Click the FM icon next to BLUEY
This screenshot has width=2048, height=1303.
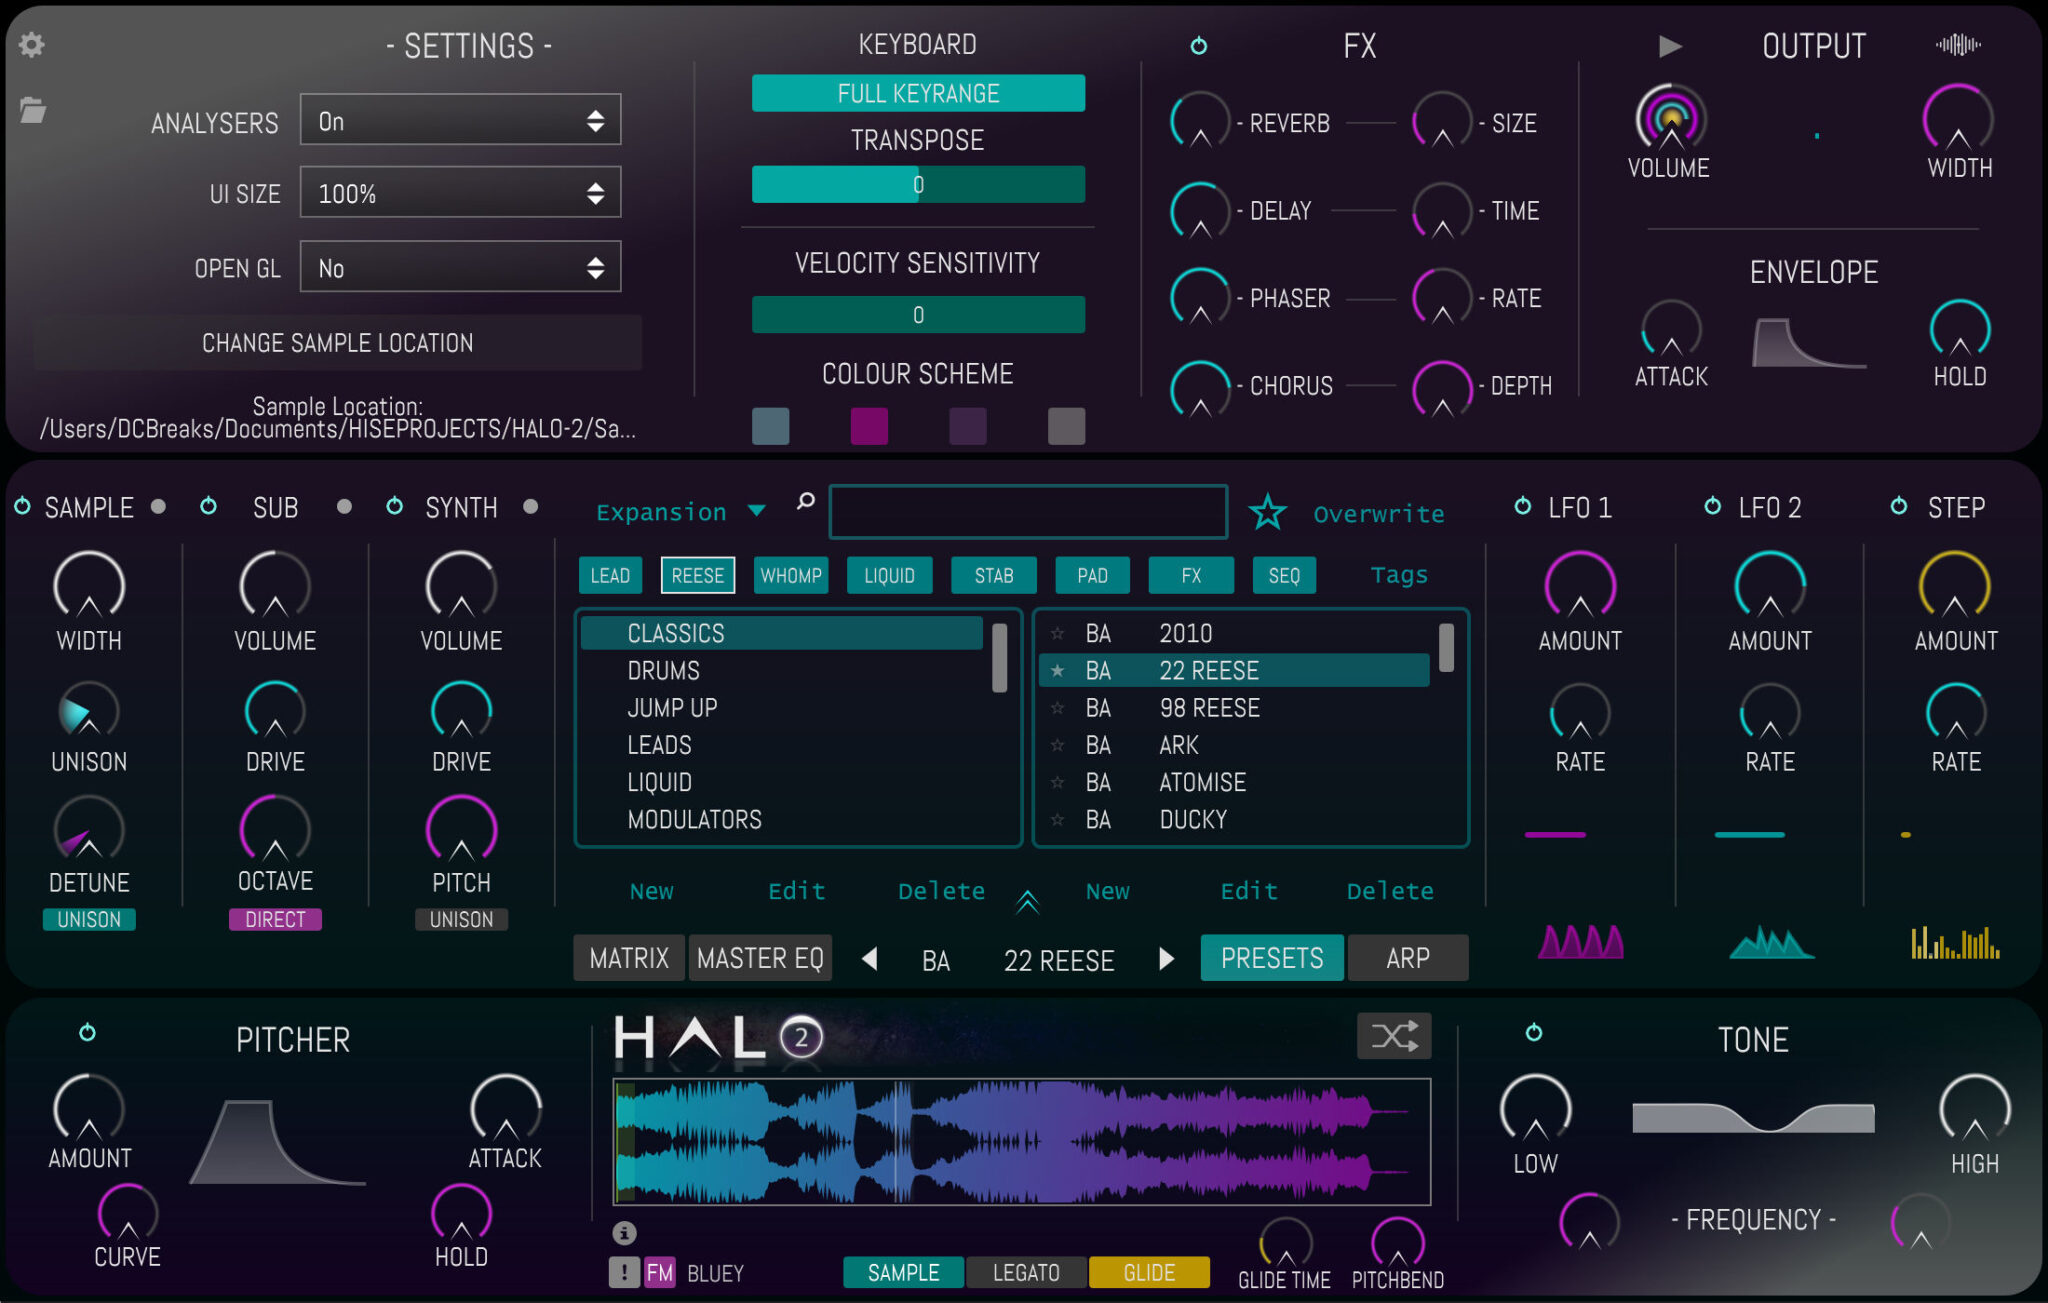click(x=660, y=1272)
